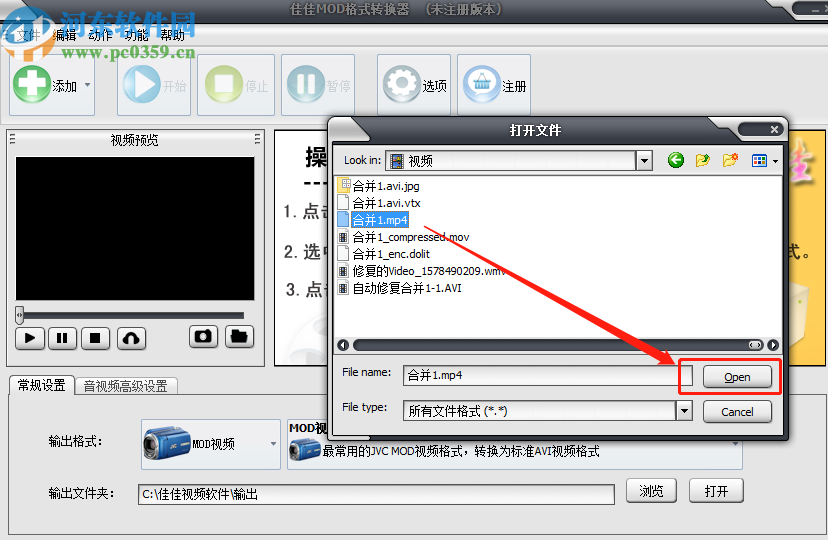Click the 浏览 browse button
Image resolution: width=828 pixels, height=540 pixels.
pos(651,491)
